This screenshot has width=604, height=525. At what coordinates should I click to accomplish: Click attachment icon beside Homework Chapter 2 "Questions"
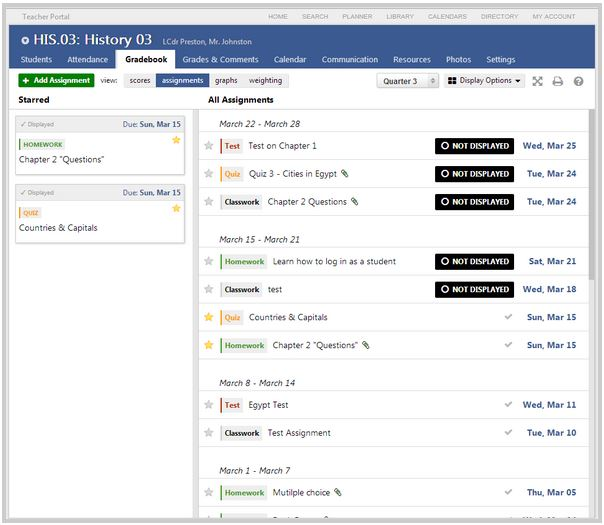point(366,345)
